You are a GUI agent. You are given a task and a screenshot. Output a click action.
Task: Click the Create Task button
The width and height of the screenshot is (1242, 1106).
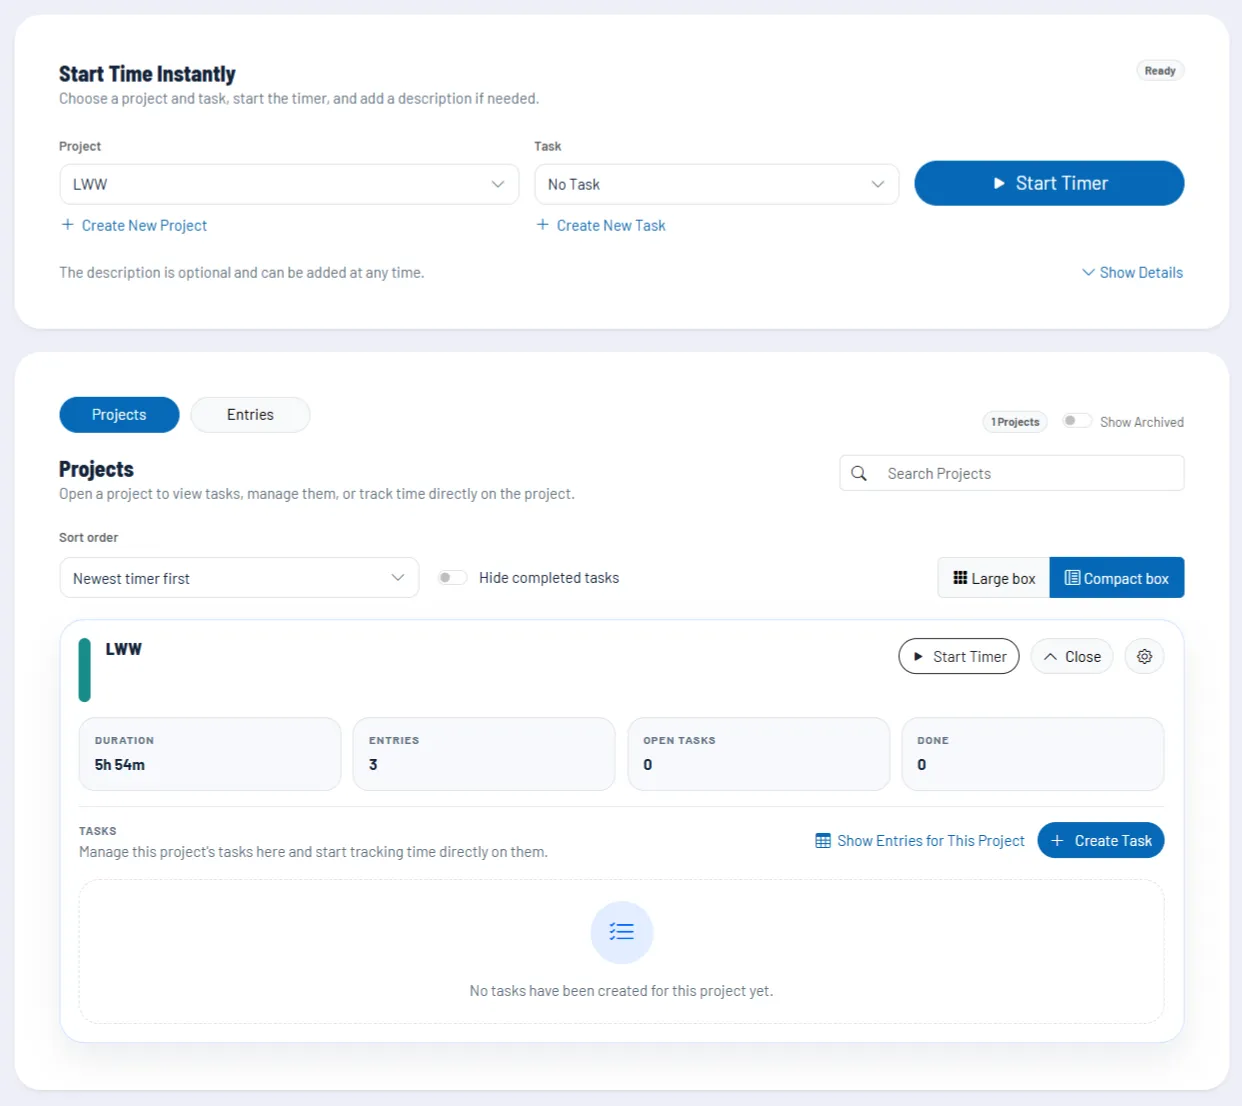1101,841
